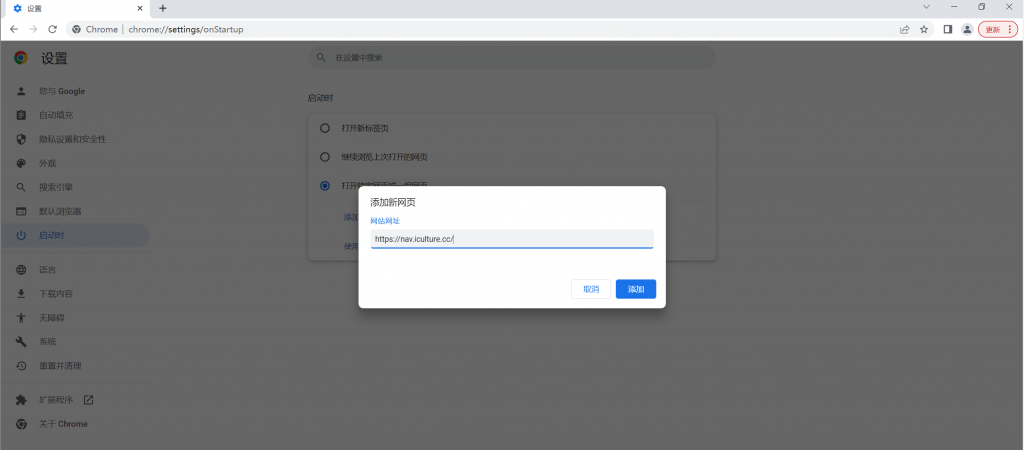Click the 取消 button in dialog
This screenshot has width=1024, height=450.
tap(591, 289)
